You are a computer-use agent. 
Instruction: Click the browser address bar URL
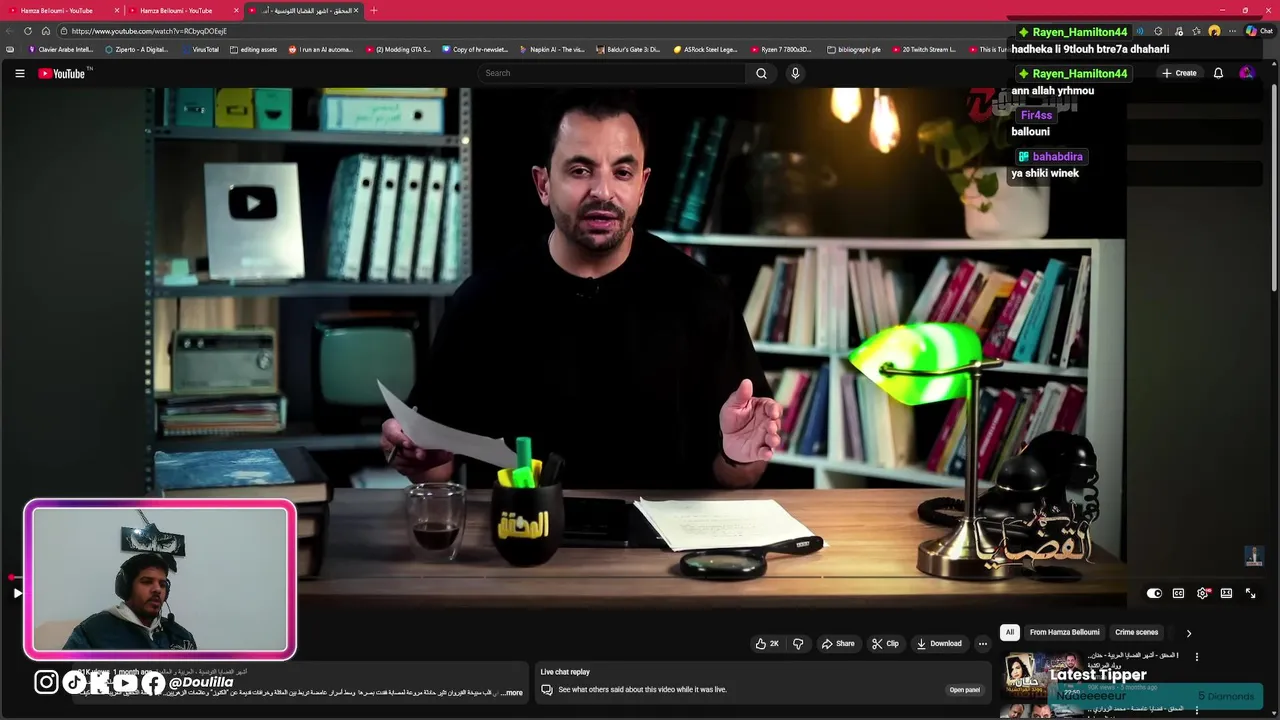(x=149, y=31)
